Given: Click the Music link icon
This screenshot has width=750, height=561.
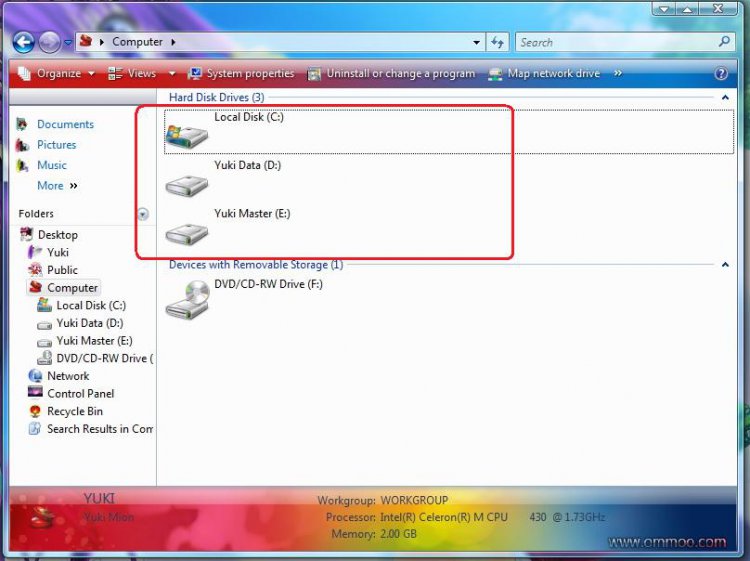Looking at the screenshot, I should pos(22,165).
